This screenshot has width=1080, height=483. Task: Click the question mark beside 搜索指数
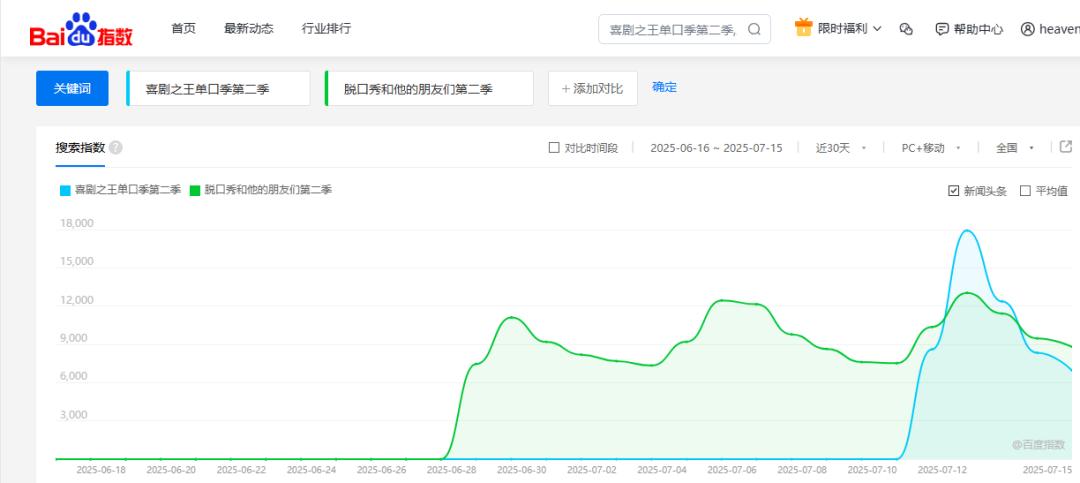[x=116, y=147]
